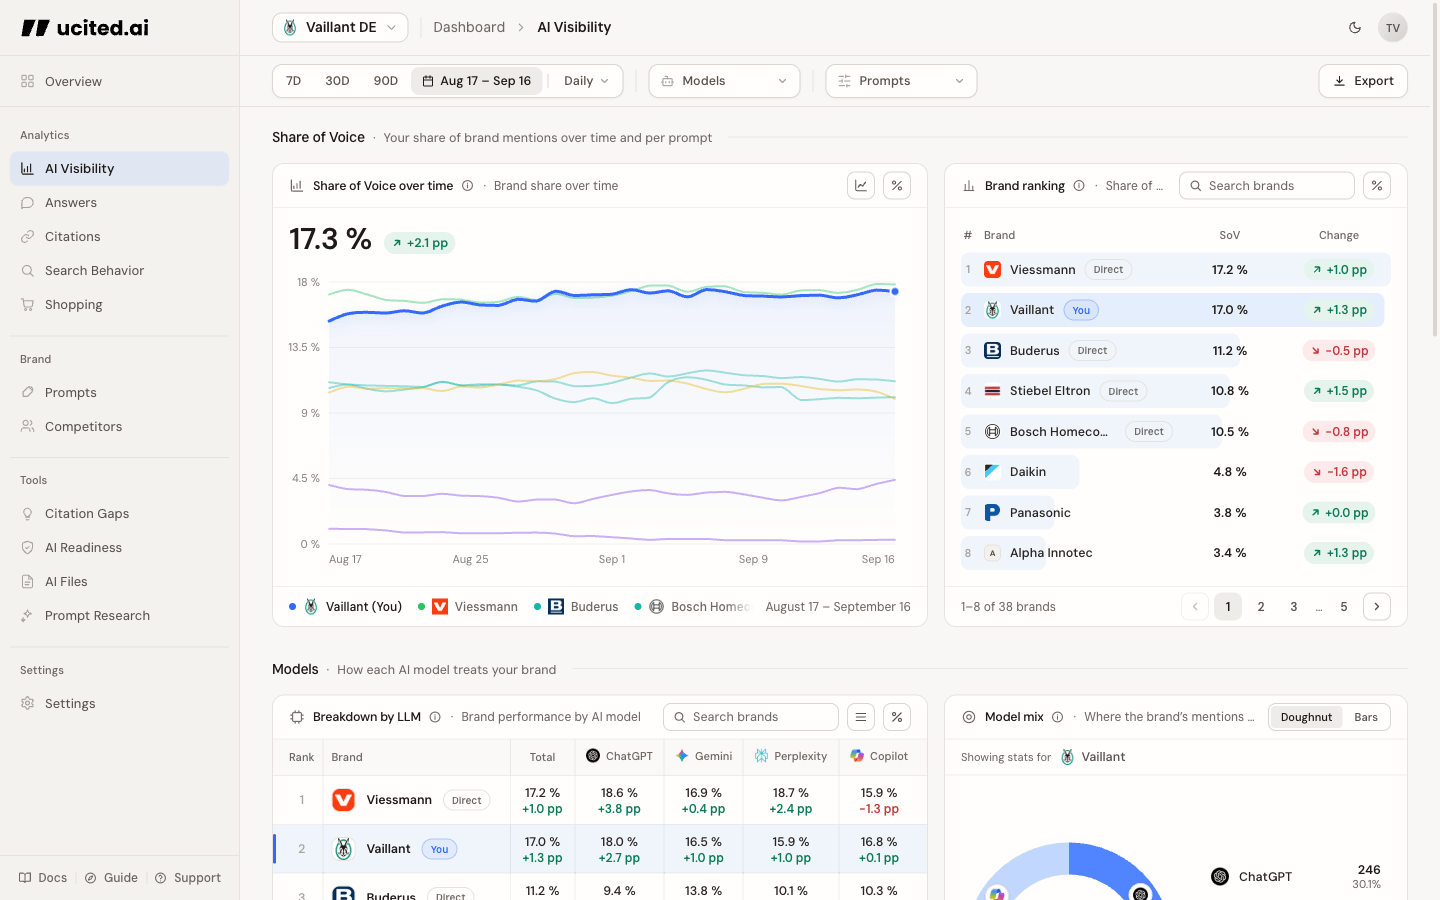Show info tooltip for Brand ranking
The height and width of the screenshot is (900, 1440).
(x=1079, y=186)
